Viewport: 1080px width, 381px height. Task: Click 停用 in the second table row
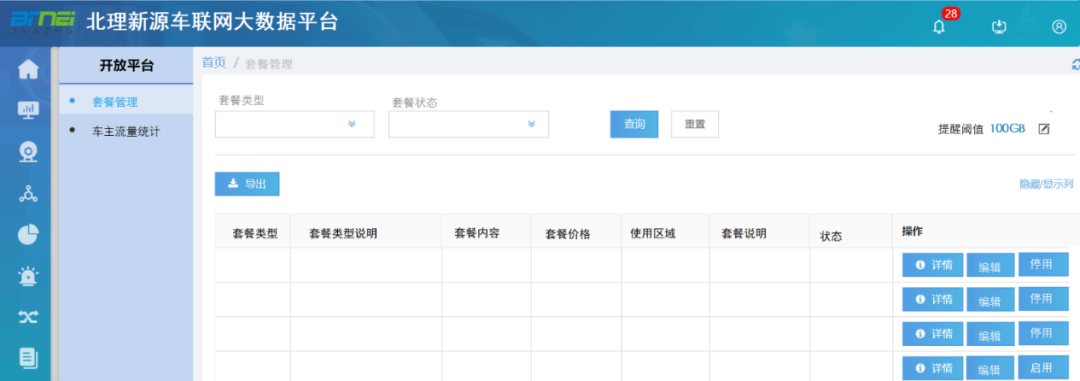(x=1043, y=298)
